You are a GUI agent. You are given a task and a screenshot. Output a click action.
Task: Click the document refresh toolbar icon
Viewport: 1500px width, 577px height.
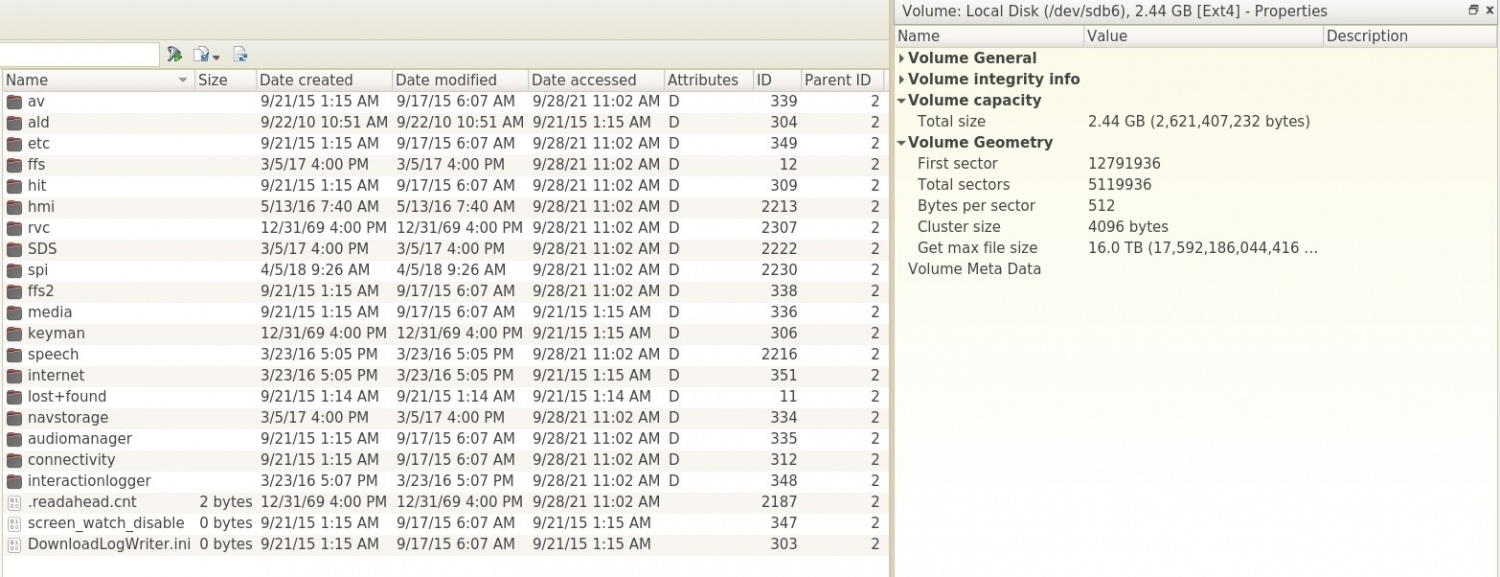(x=241, y=55)
